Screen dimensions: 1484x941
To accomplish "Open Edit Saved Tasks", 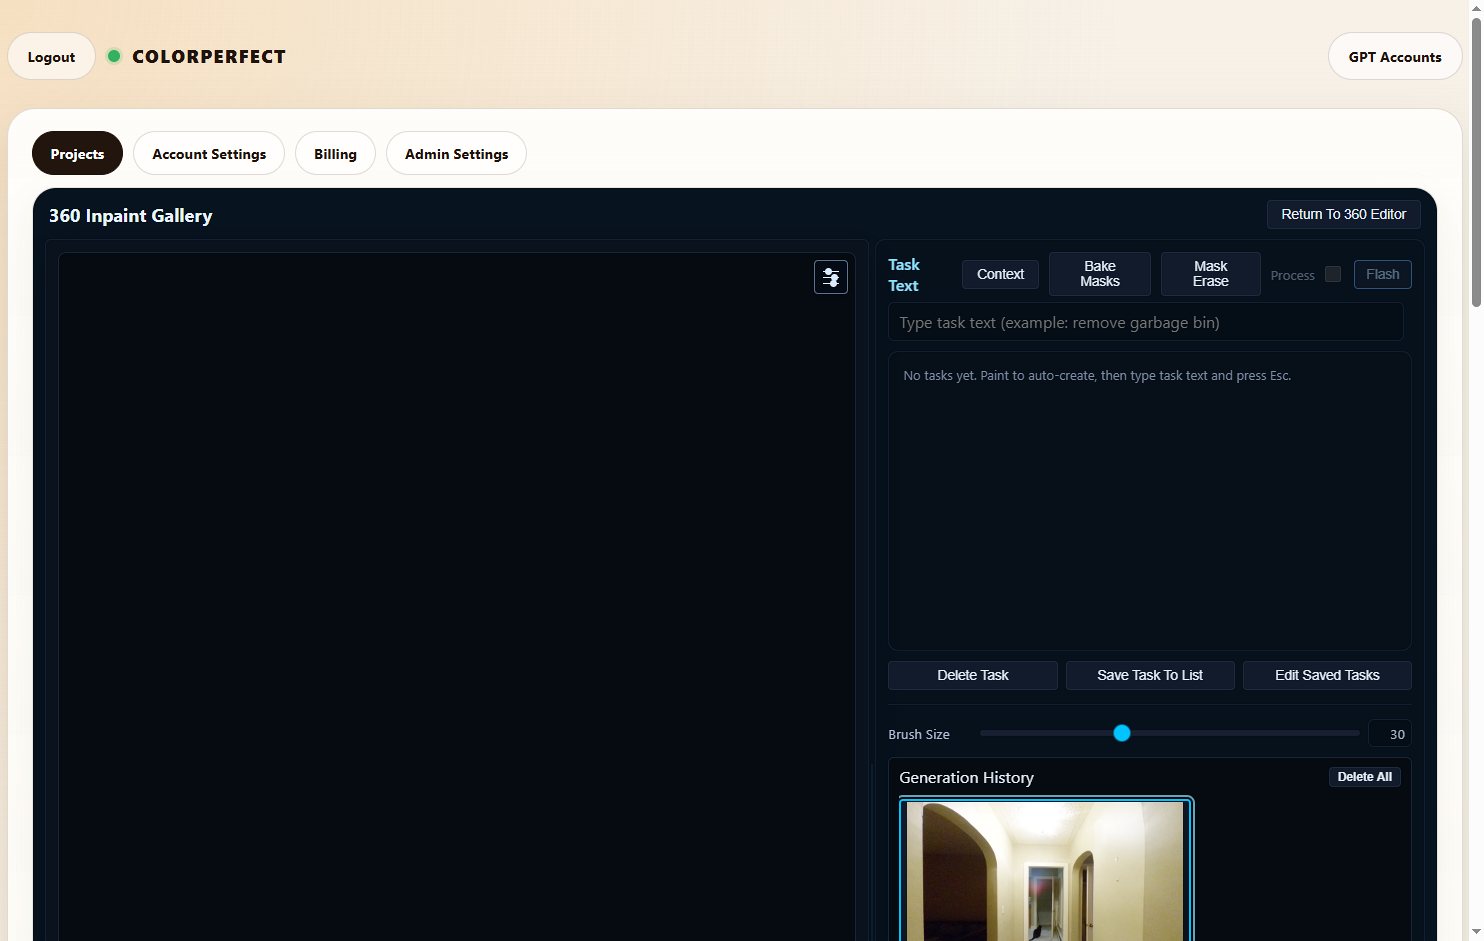I will coord(1327,675).
